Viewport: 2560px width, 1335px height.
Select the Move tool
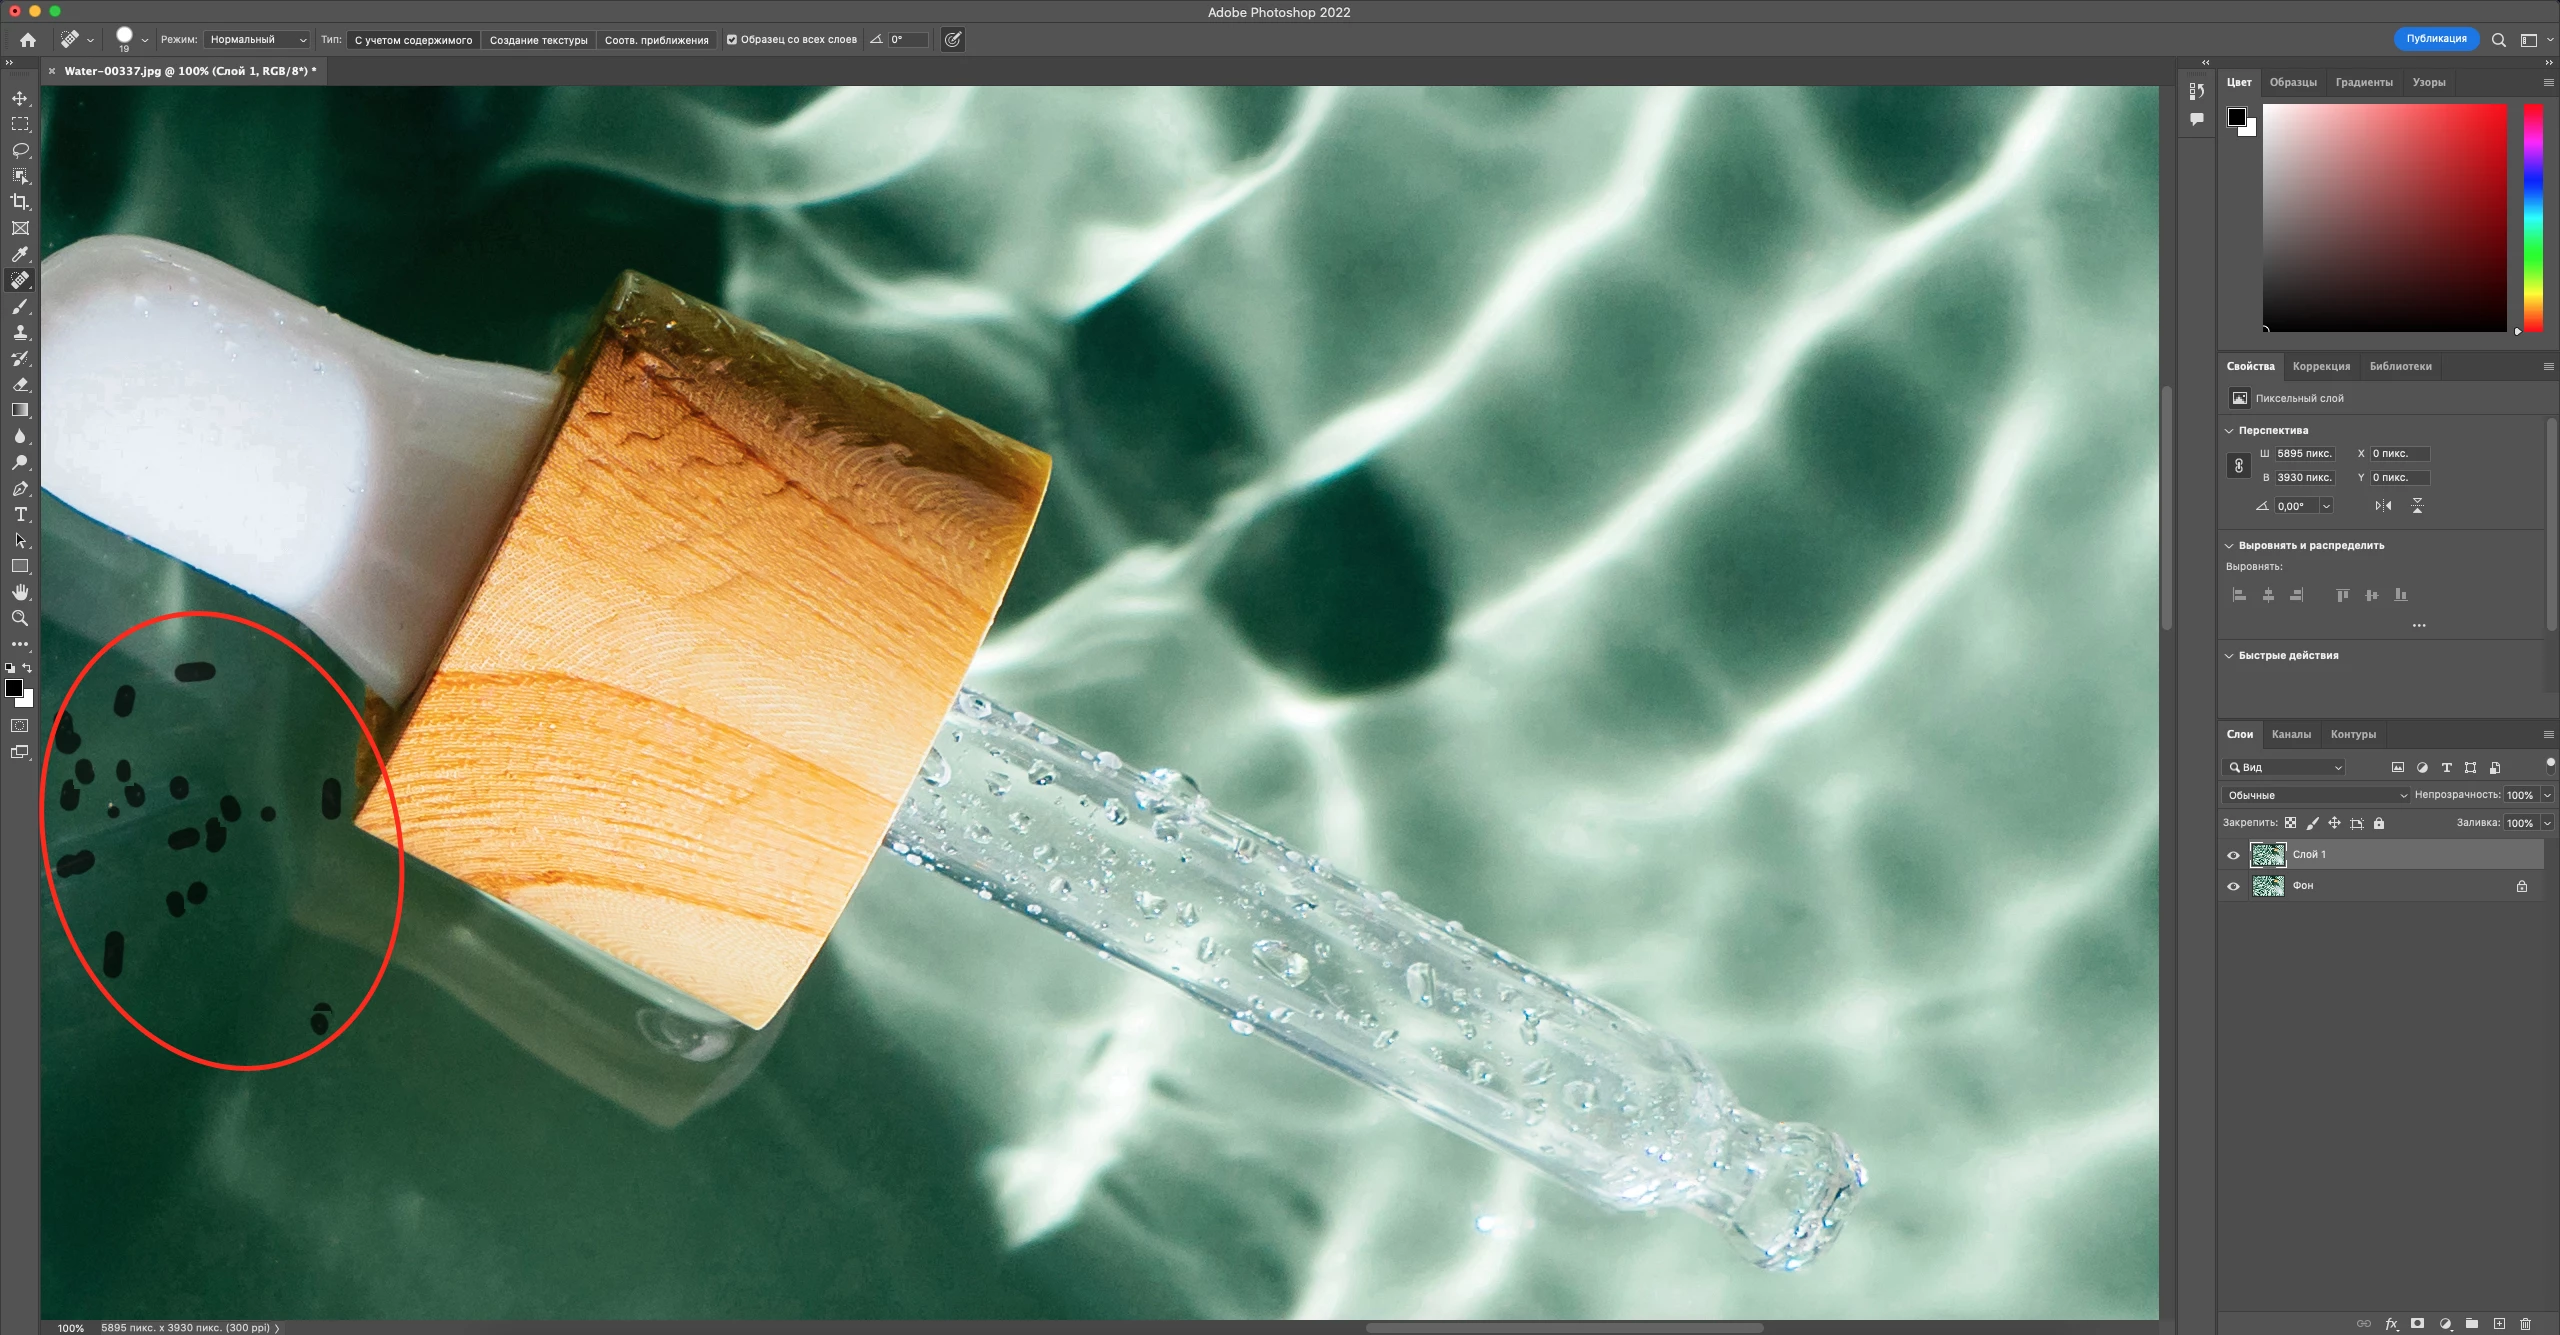coord(20,98)
